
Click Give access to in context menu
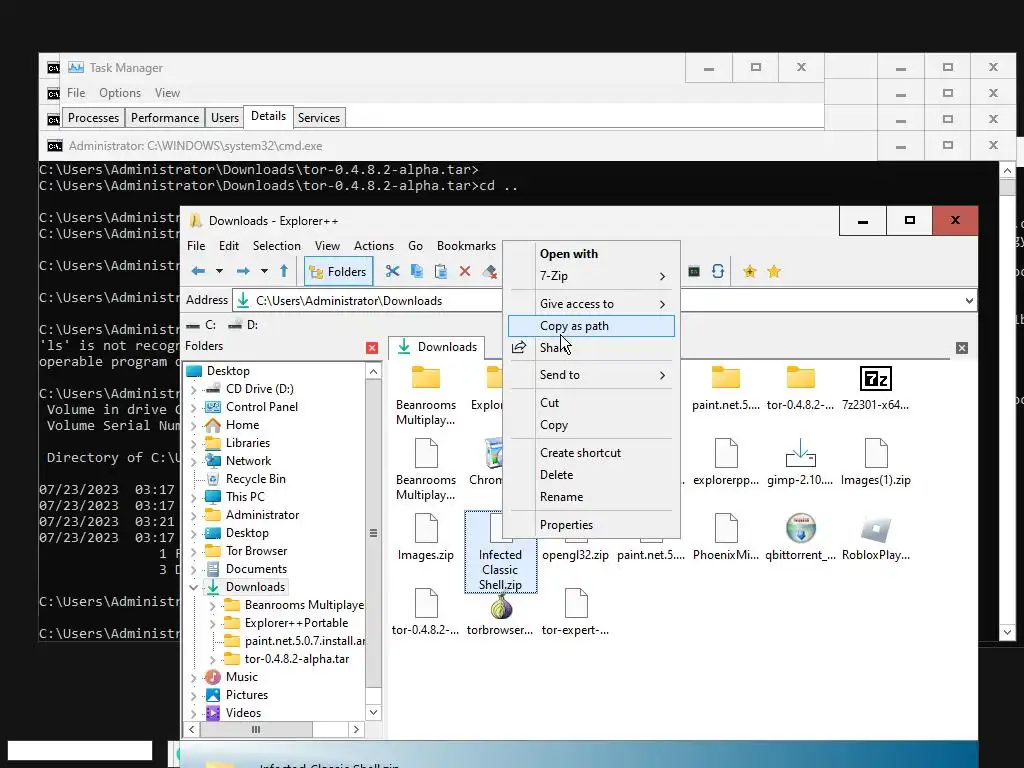(591, 304)
